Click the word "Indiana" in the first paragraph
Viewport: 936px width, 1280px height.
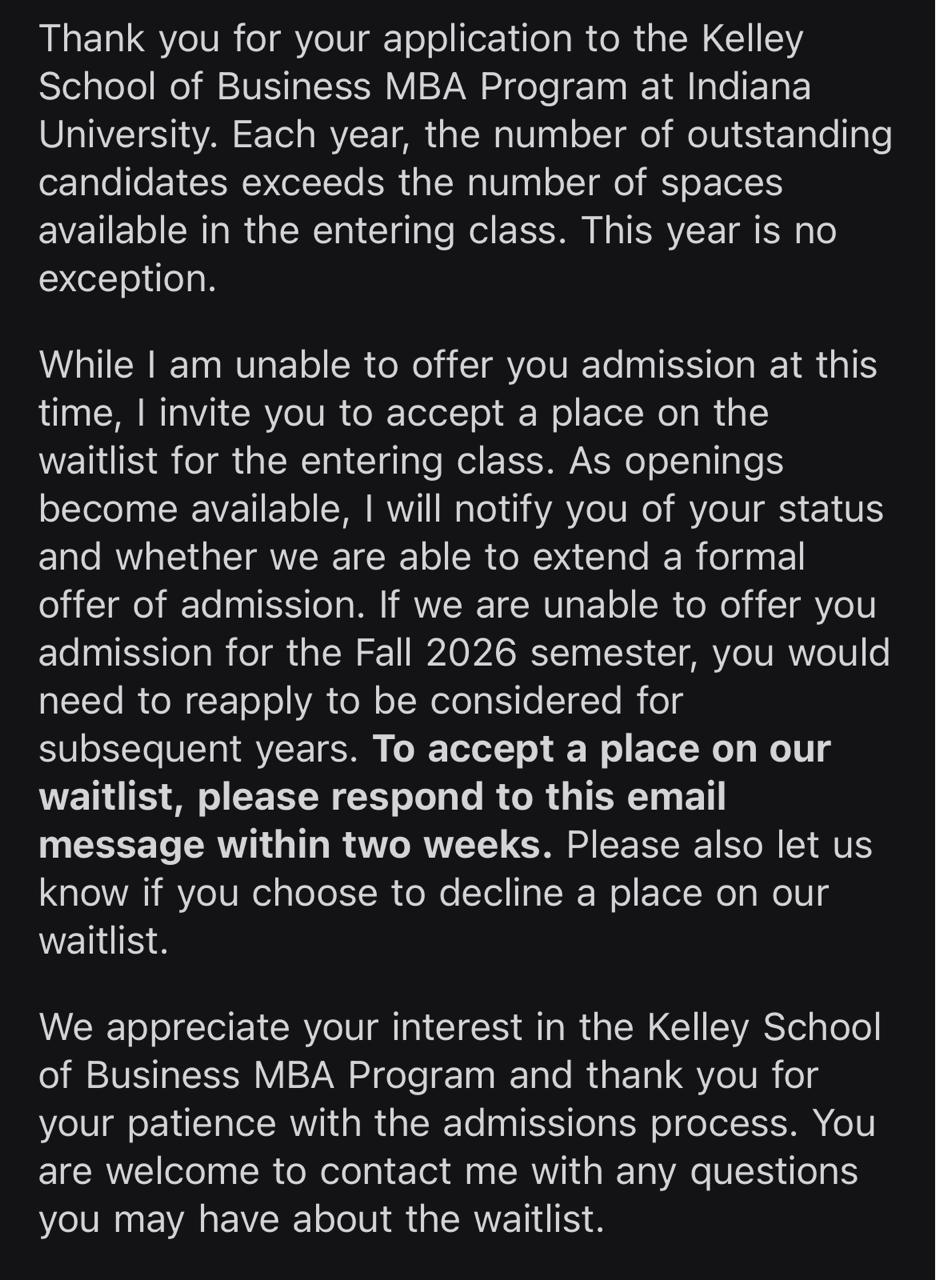coord(748,87)
